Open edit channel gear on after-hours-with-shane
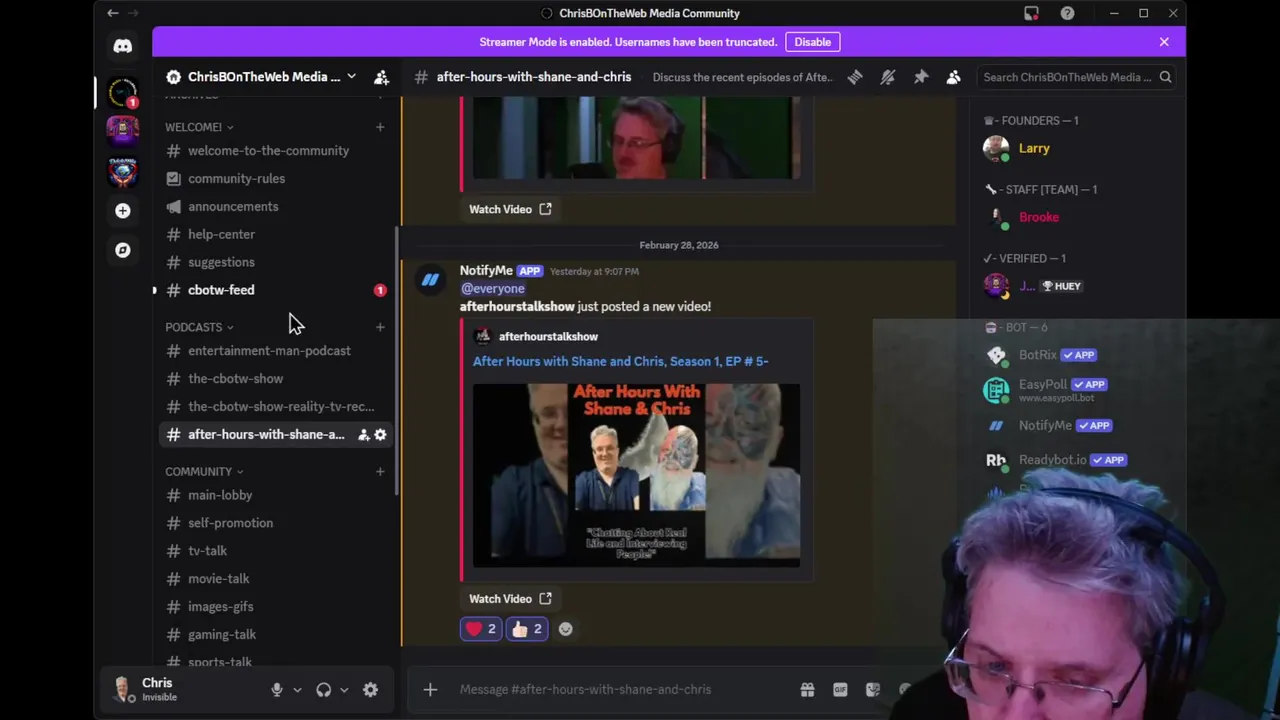This screenshot has height=720, width=1280. 380,435
